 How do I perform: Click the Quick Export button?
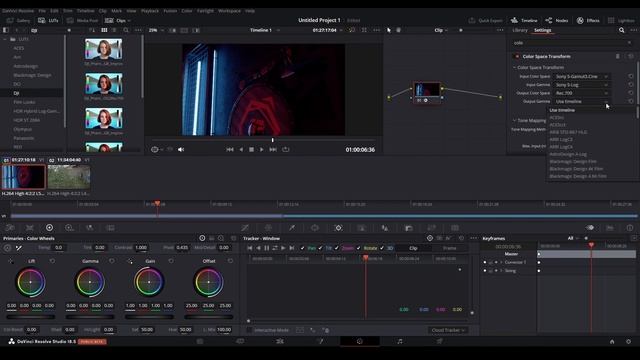click(486, 20)
